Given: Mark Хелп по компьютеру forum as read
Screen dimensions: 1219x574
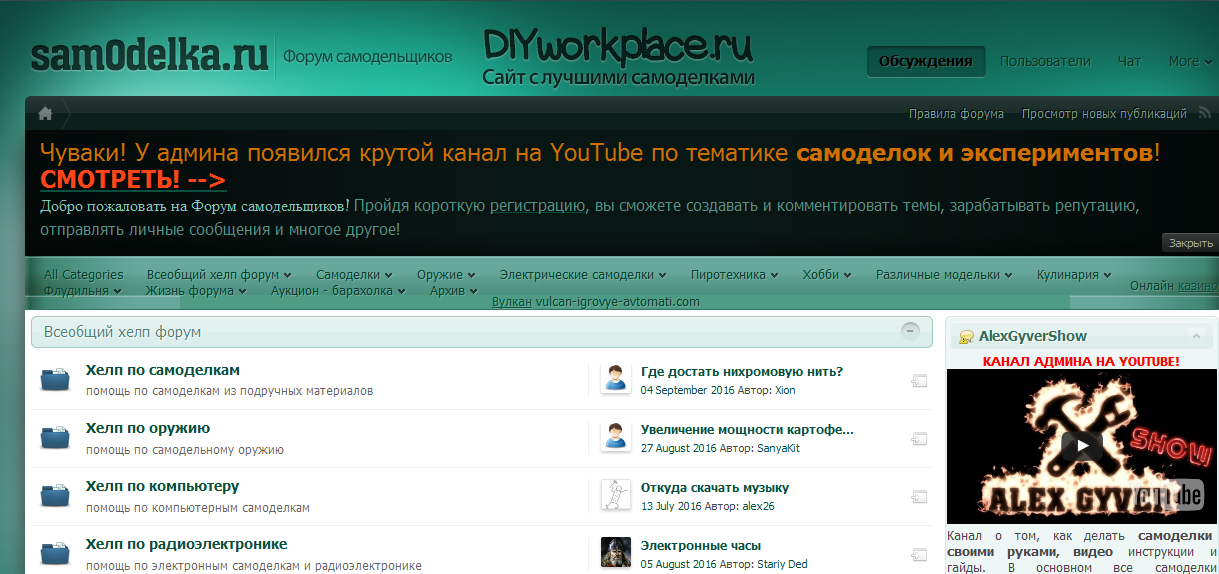Looking at the screenshot, I should (919, 496).
